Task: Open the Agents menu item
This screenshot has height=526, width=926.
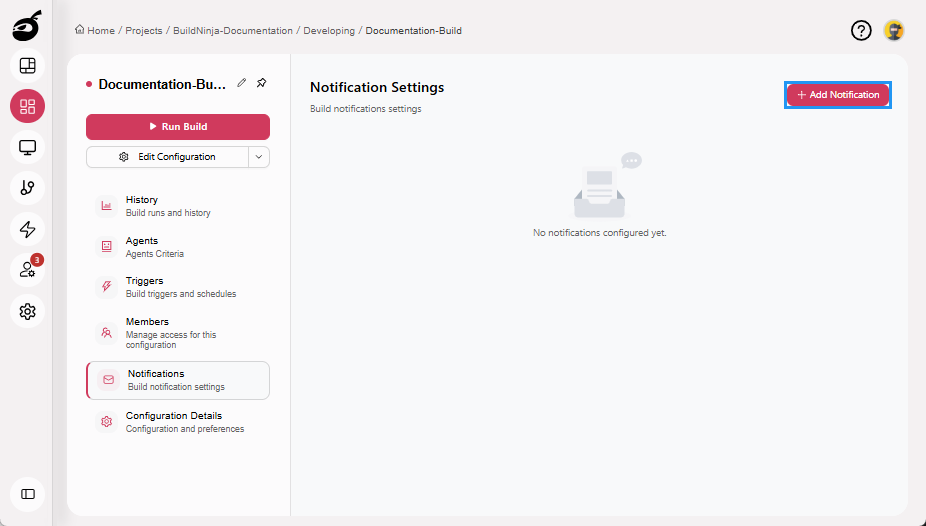Action: pyautogui.click(x=178, y=247)
